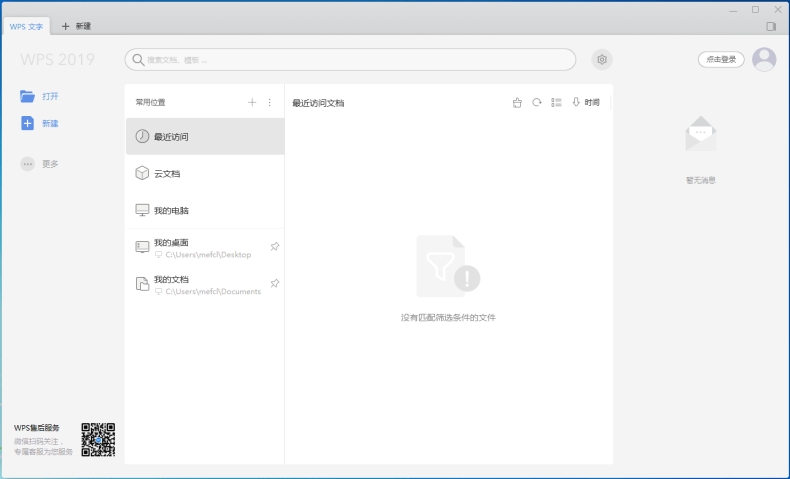Minimize the WPS window
Viewport: 790px width, 479px height.
pos(733,10)
